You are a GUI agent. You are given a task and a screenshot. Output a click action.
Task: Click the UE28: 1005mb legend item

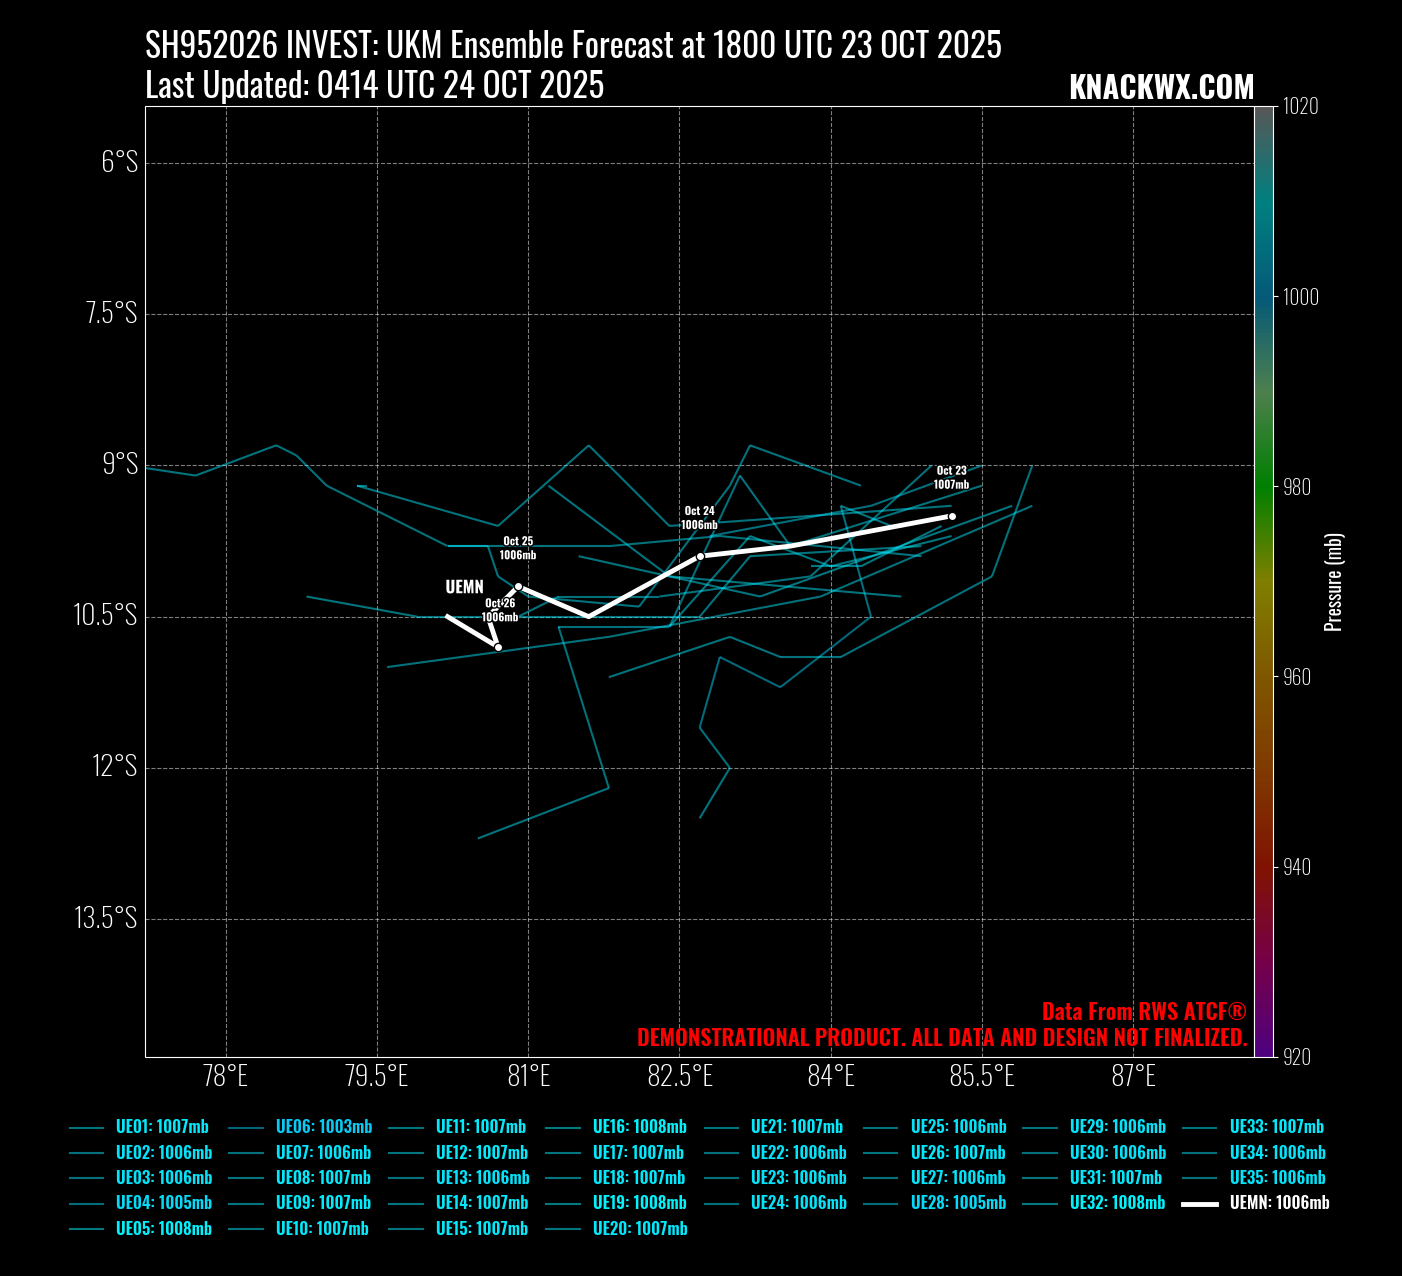click(x=958, y=1203)
